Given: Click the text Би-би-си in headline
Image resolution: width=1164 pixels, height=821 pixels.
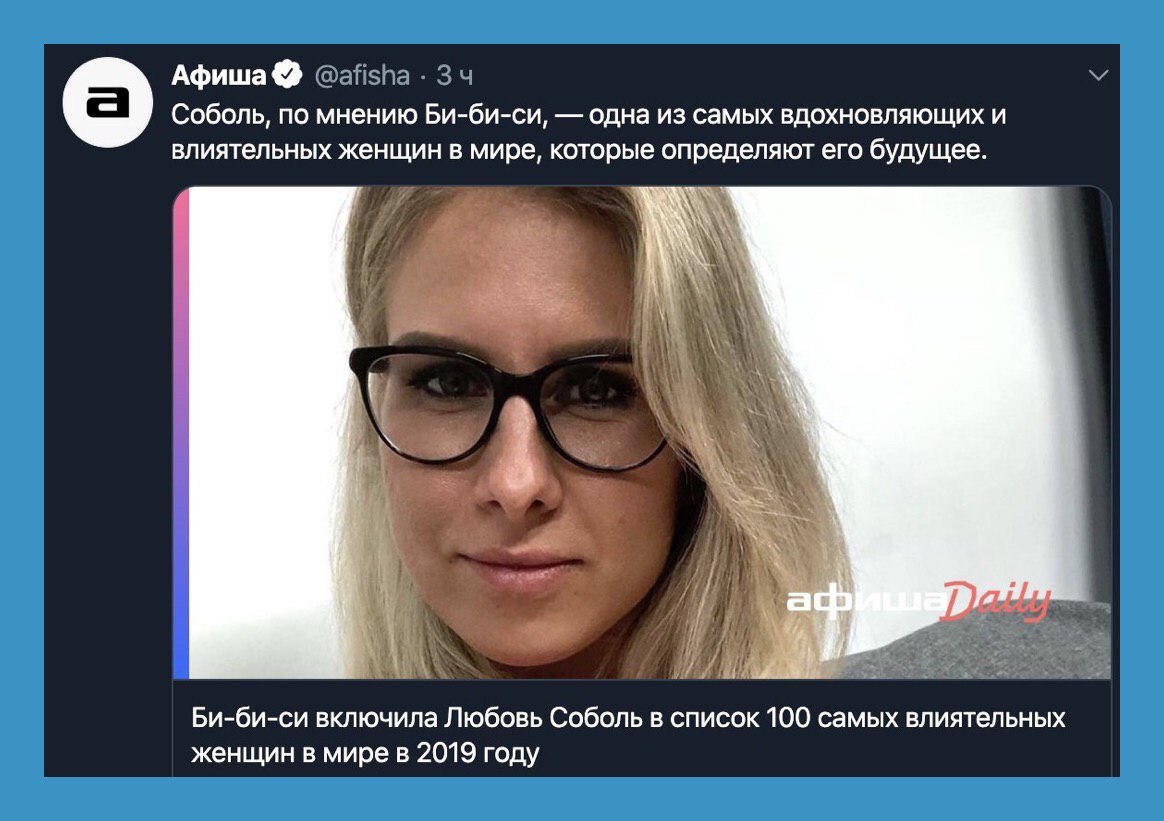Looking at the screenshot, I should click(x=249, y=718).
